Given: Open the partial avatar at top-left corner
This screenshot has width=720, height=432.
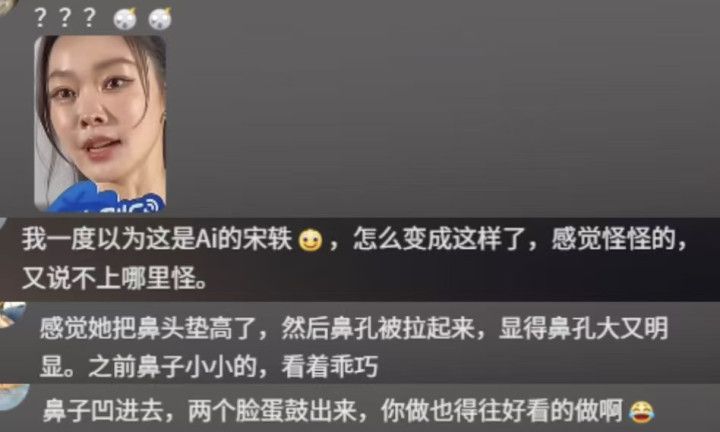Looking at the screenshot, I should point(8,7).
